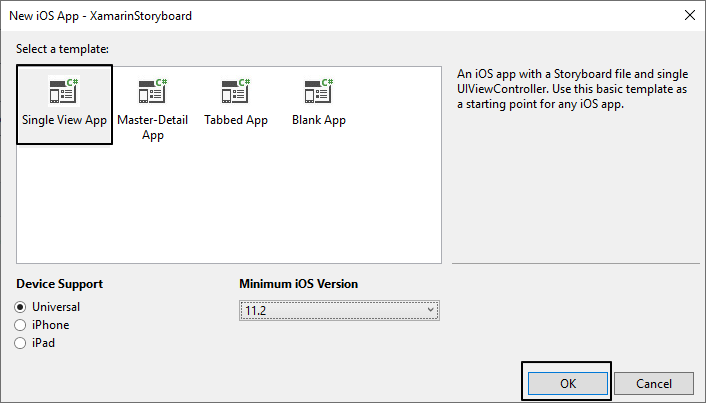Click the Master-Detail App label text
Screen dimensions: 706x403
(x=153, y=127)
